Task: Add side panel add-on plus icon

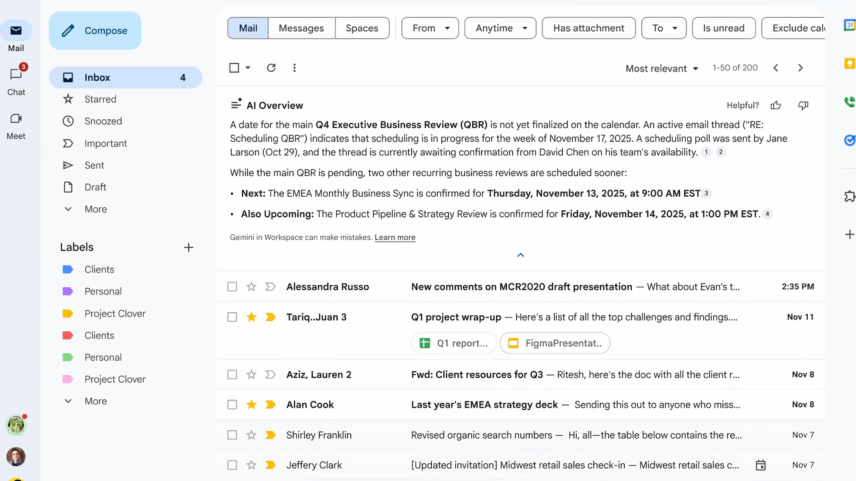Action: coord(849,234)
